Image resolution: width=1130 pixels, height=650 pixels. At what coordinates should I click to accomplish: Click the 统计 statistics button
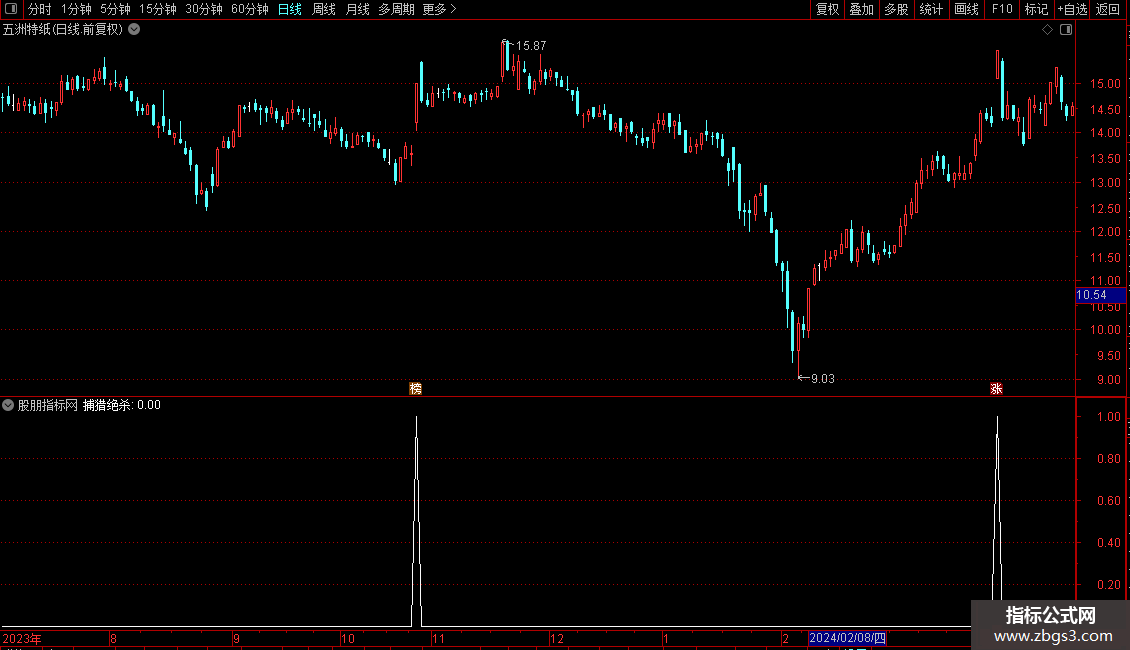click(931, 9)
